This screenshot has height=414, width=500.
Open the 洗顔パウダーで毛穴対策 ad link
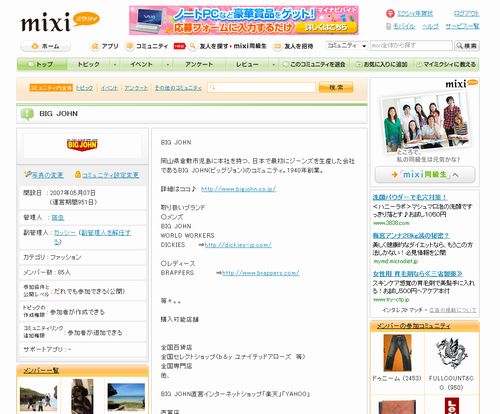pyautogui.click(x=409, y=197)
